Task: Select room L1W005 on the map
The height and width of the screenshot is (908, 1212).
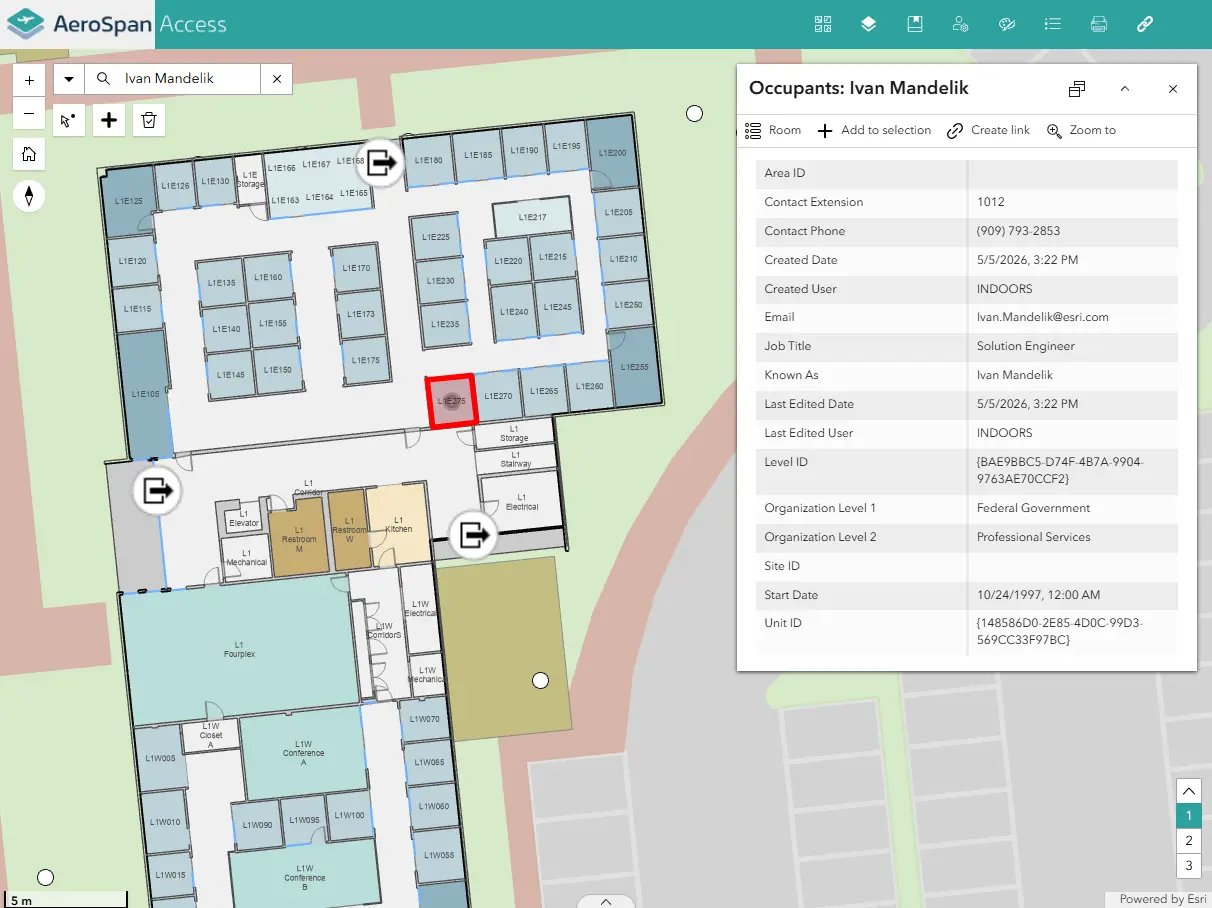Action: point(160,758)
